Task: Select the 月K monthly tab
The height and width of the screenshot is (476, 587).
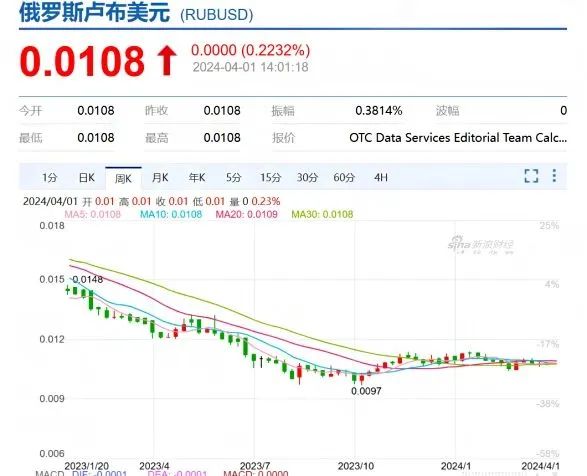Action: tap(160, 178)
